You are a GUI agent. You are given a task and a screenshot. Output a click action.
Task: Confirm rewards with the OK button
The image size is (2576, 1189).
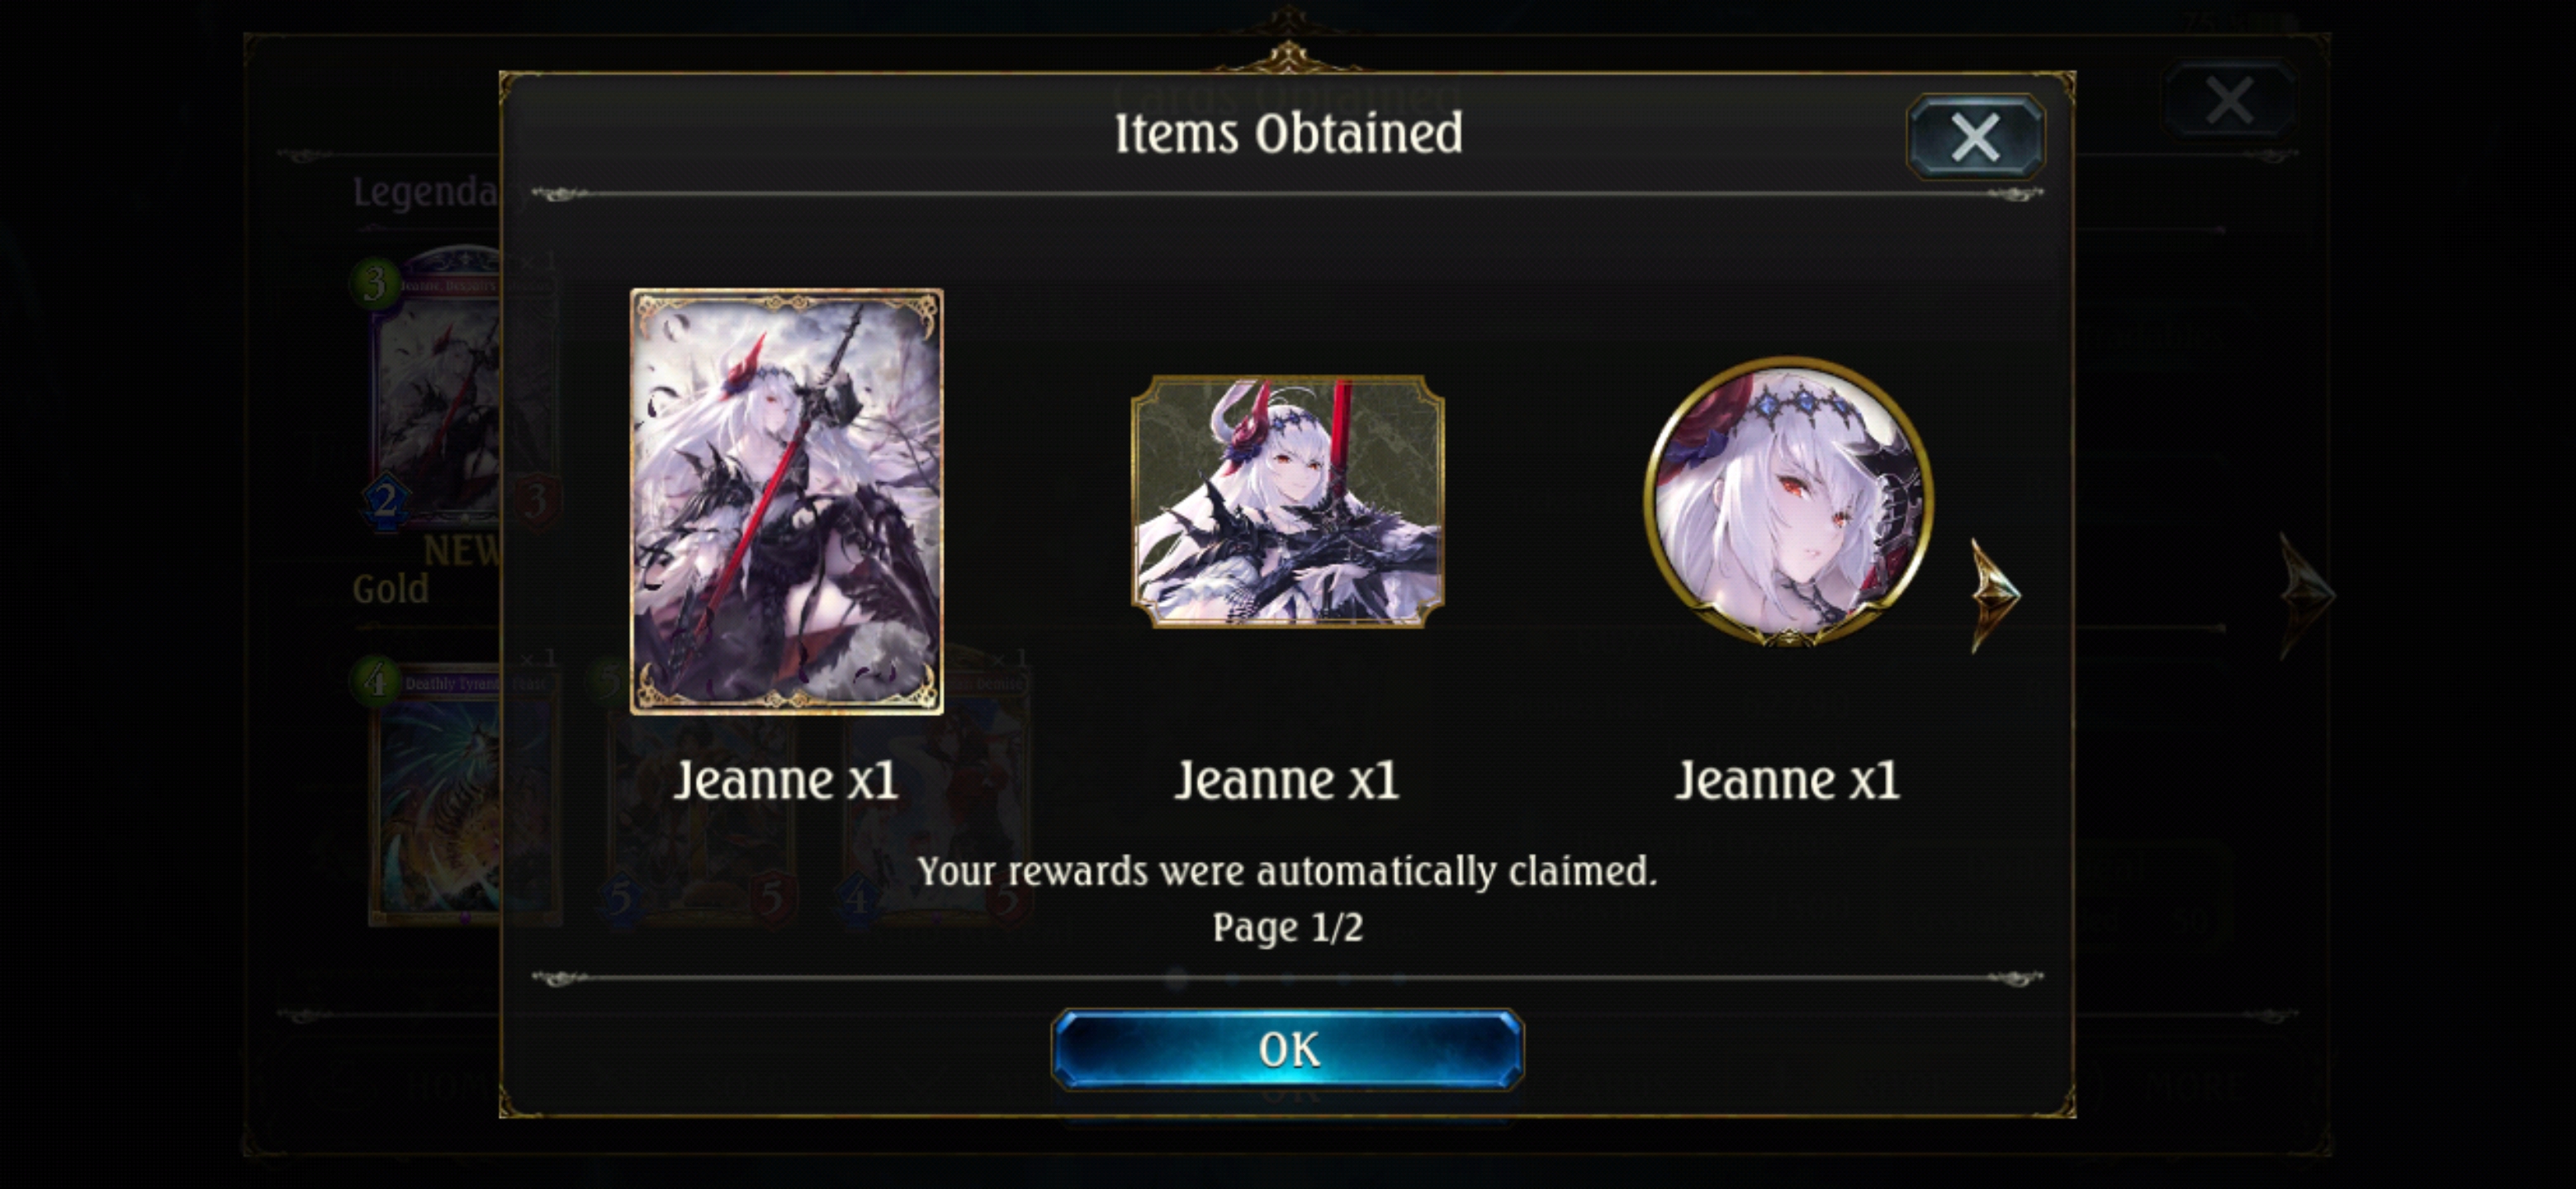pos(1288,1050)
